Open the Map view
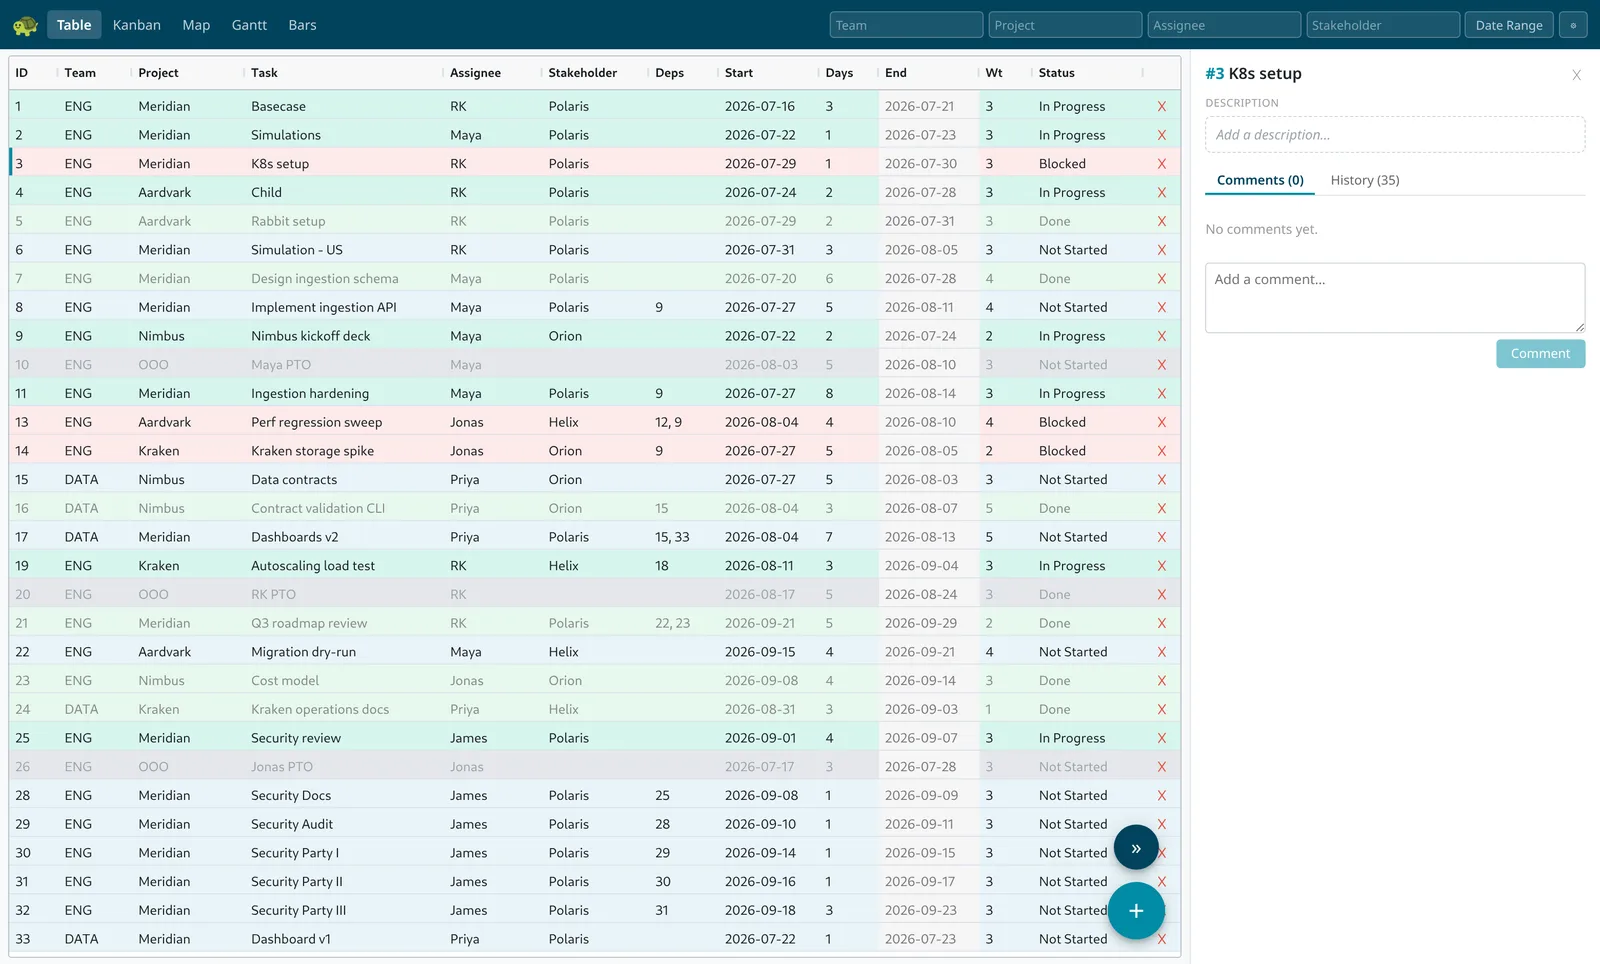This screenshot has width=1600, height=964. (196, 25)
